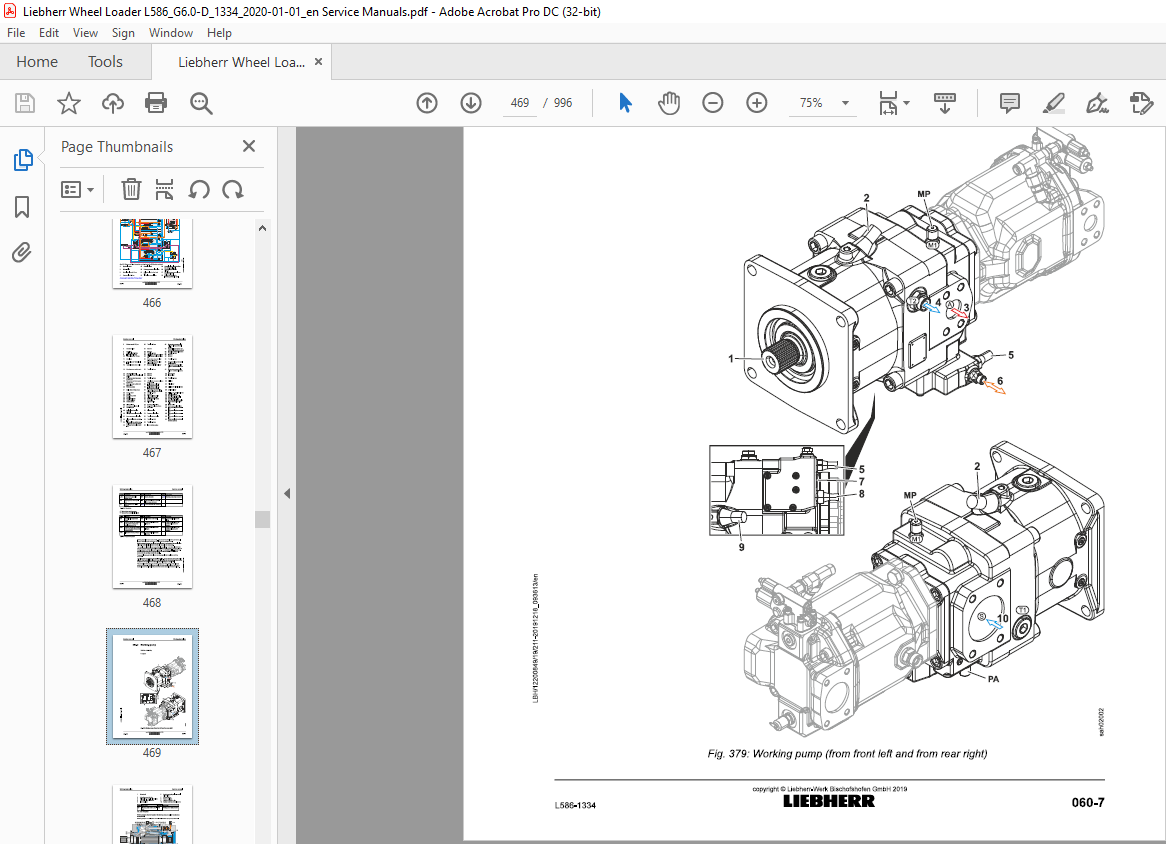Click the total page count 996

[x=563, y=103]
